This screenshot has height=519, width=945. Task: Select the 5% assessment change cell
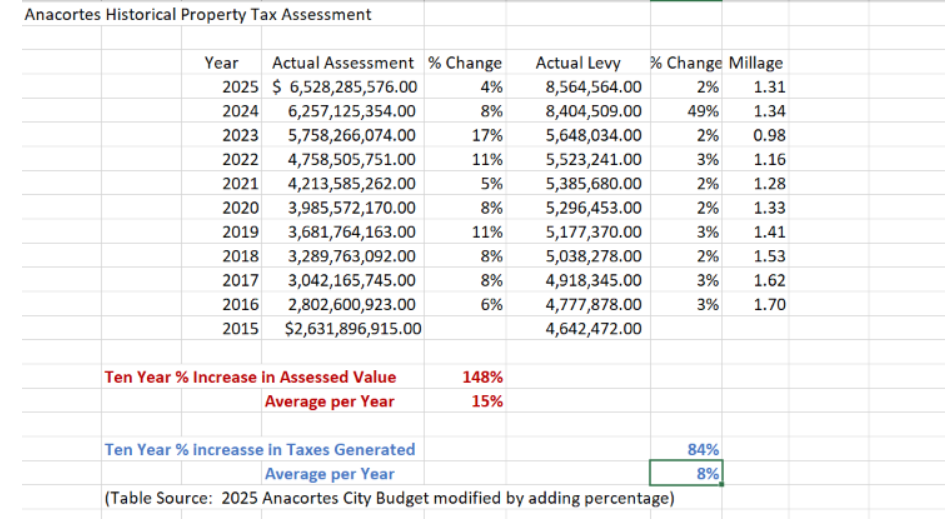click(491, 183)
